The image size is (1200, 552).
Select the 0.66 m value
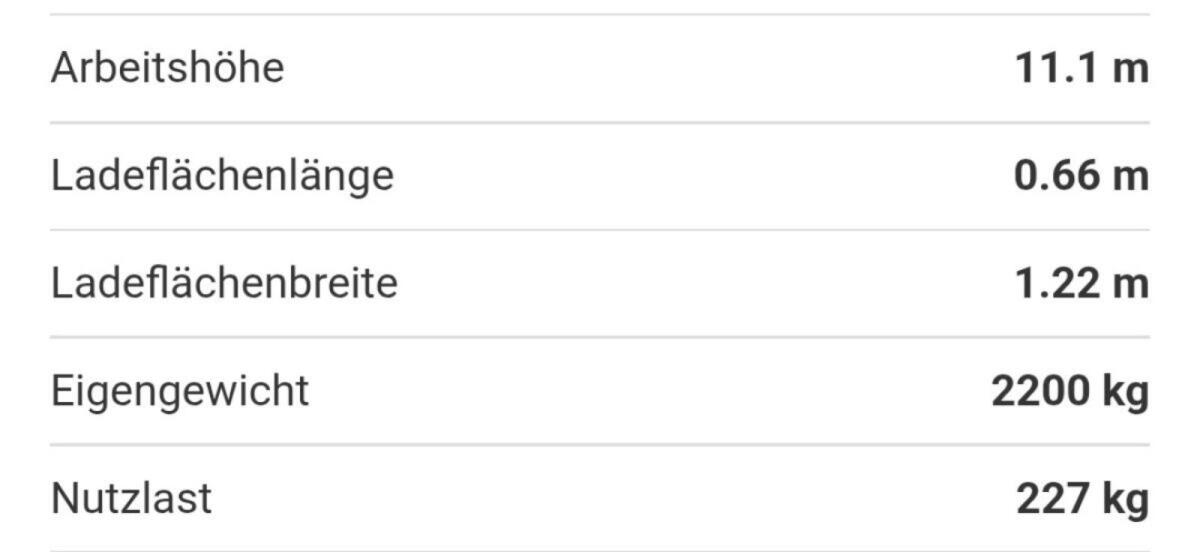click(x=1081, y=177)
